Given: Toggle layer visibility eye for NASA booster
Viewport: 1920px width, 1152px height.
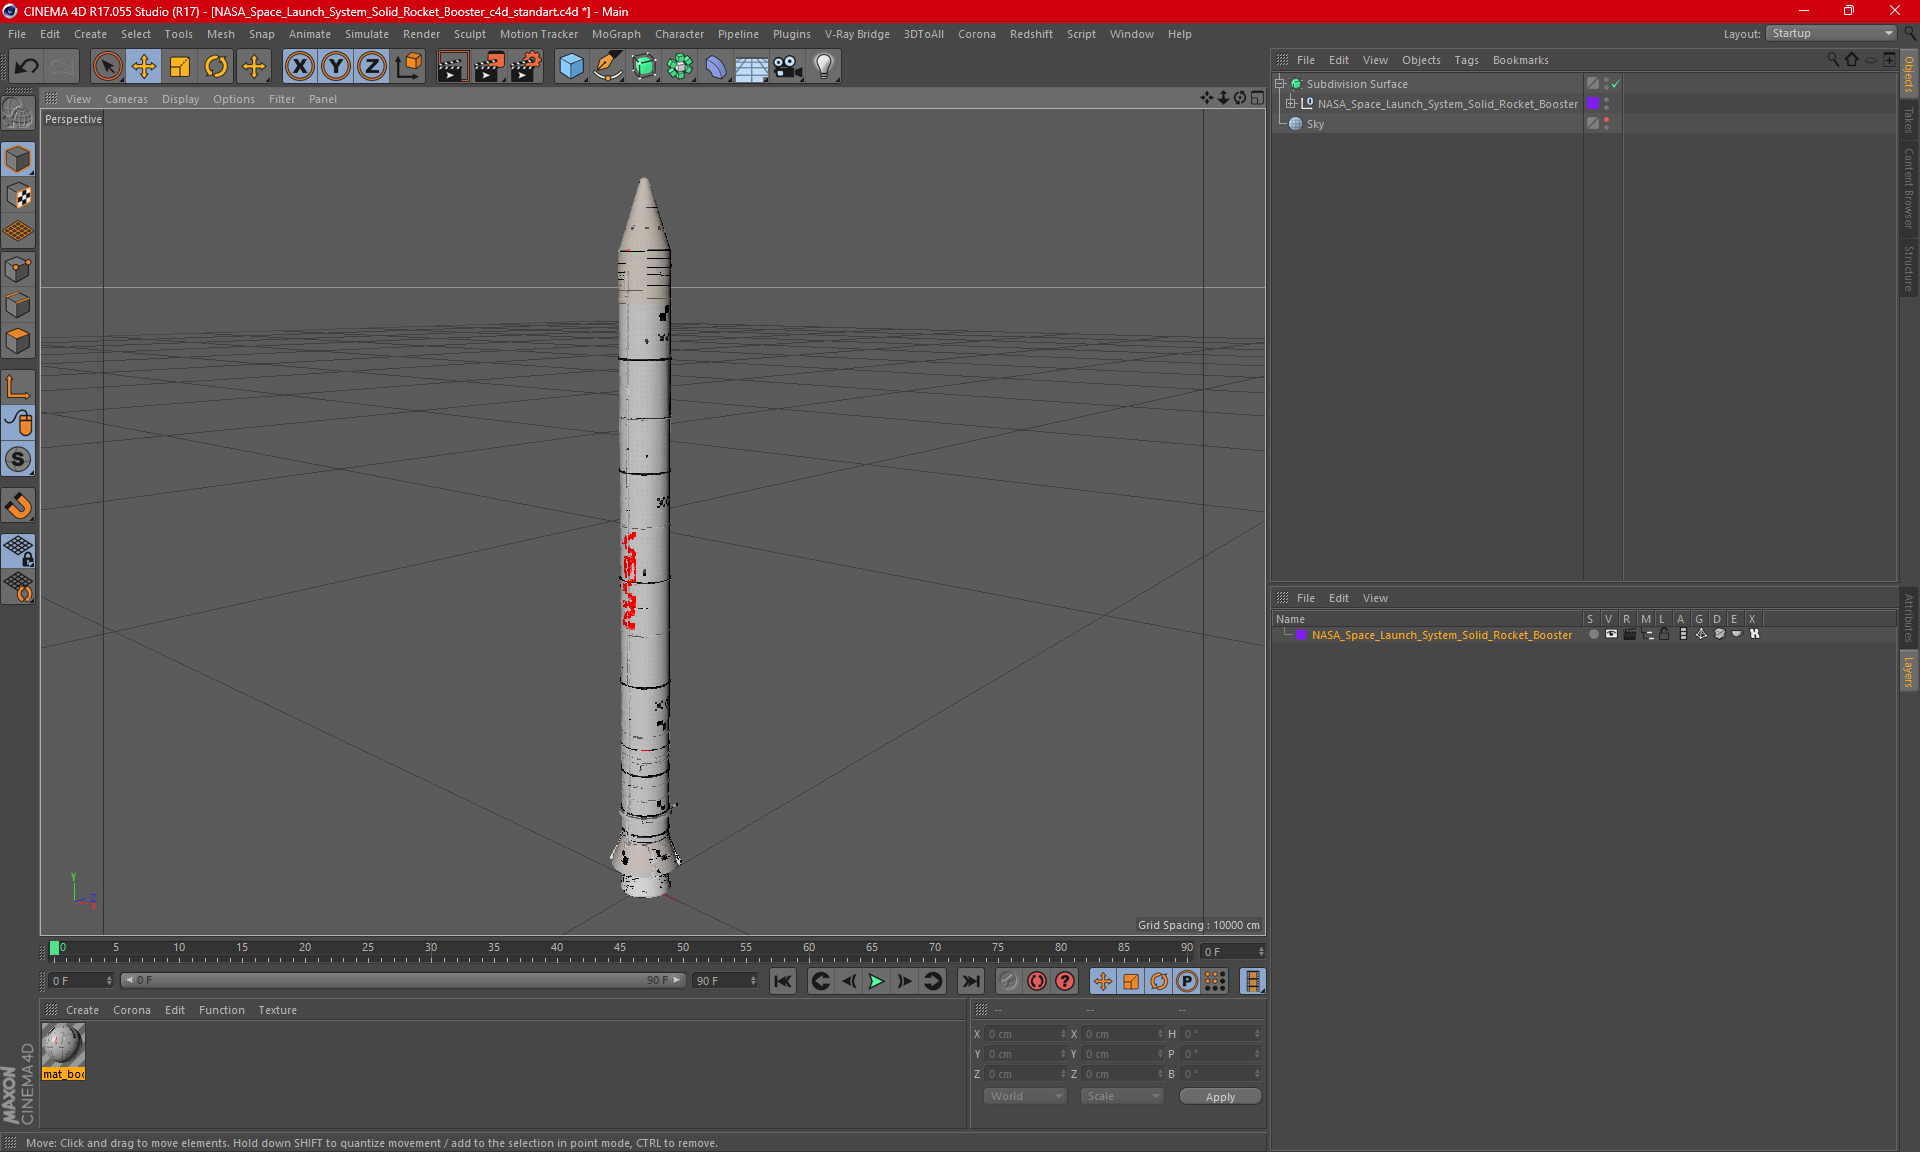Looking at the screenshot, I should [1611, 634].
